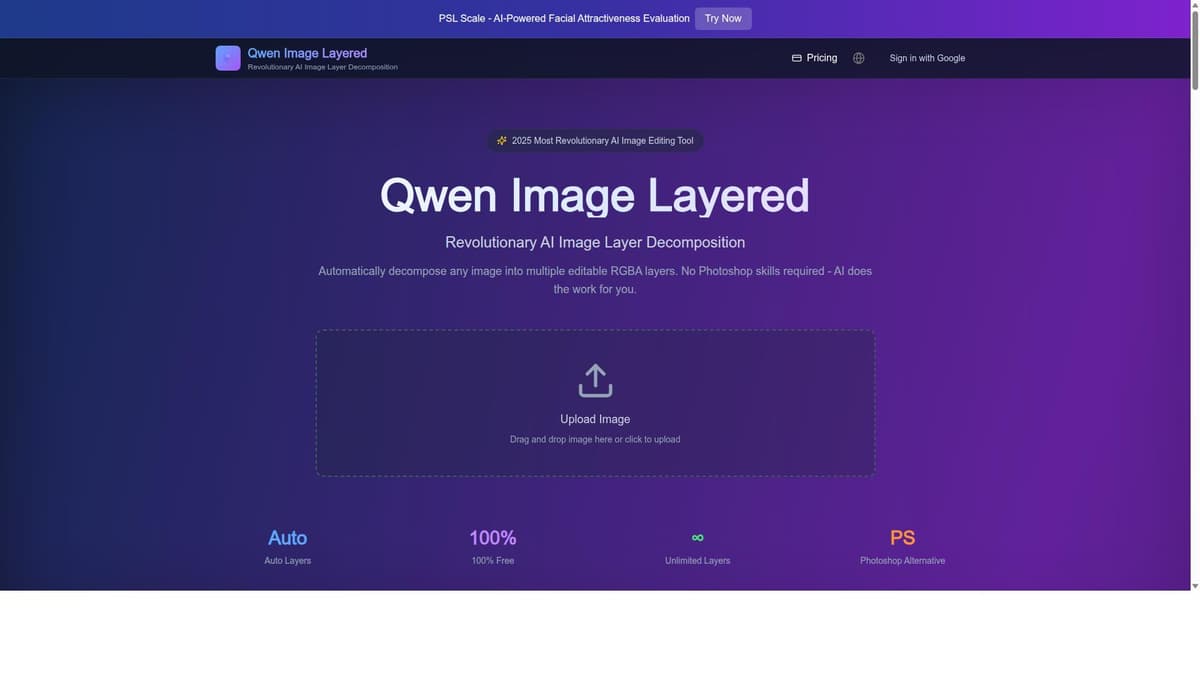This screenshot has width=1200, height=675.
Task: Click the card icon beside Pricing
Action: click(x=795, y=57)
